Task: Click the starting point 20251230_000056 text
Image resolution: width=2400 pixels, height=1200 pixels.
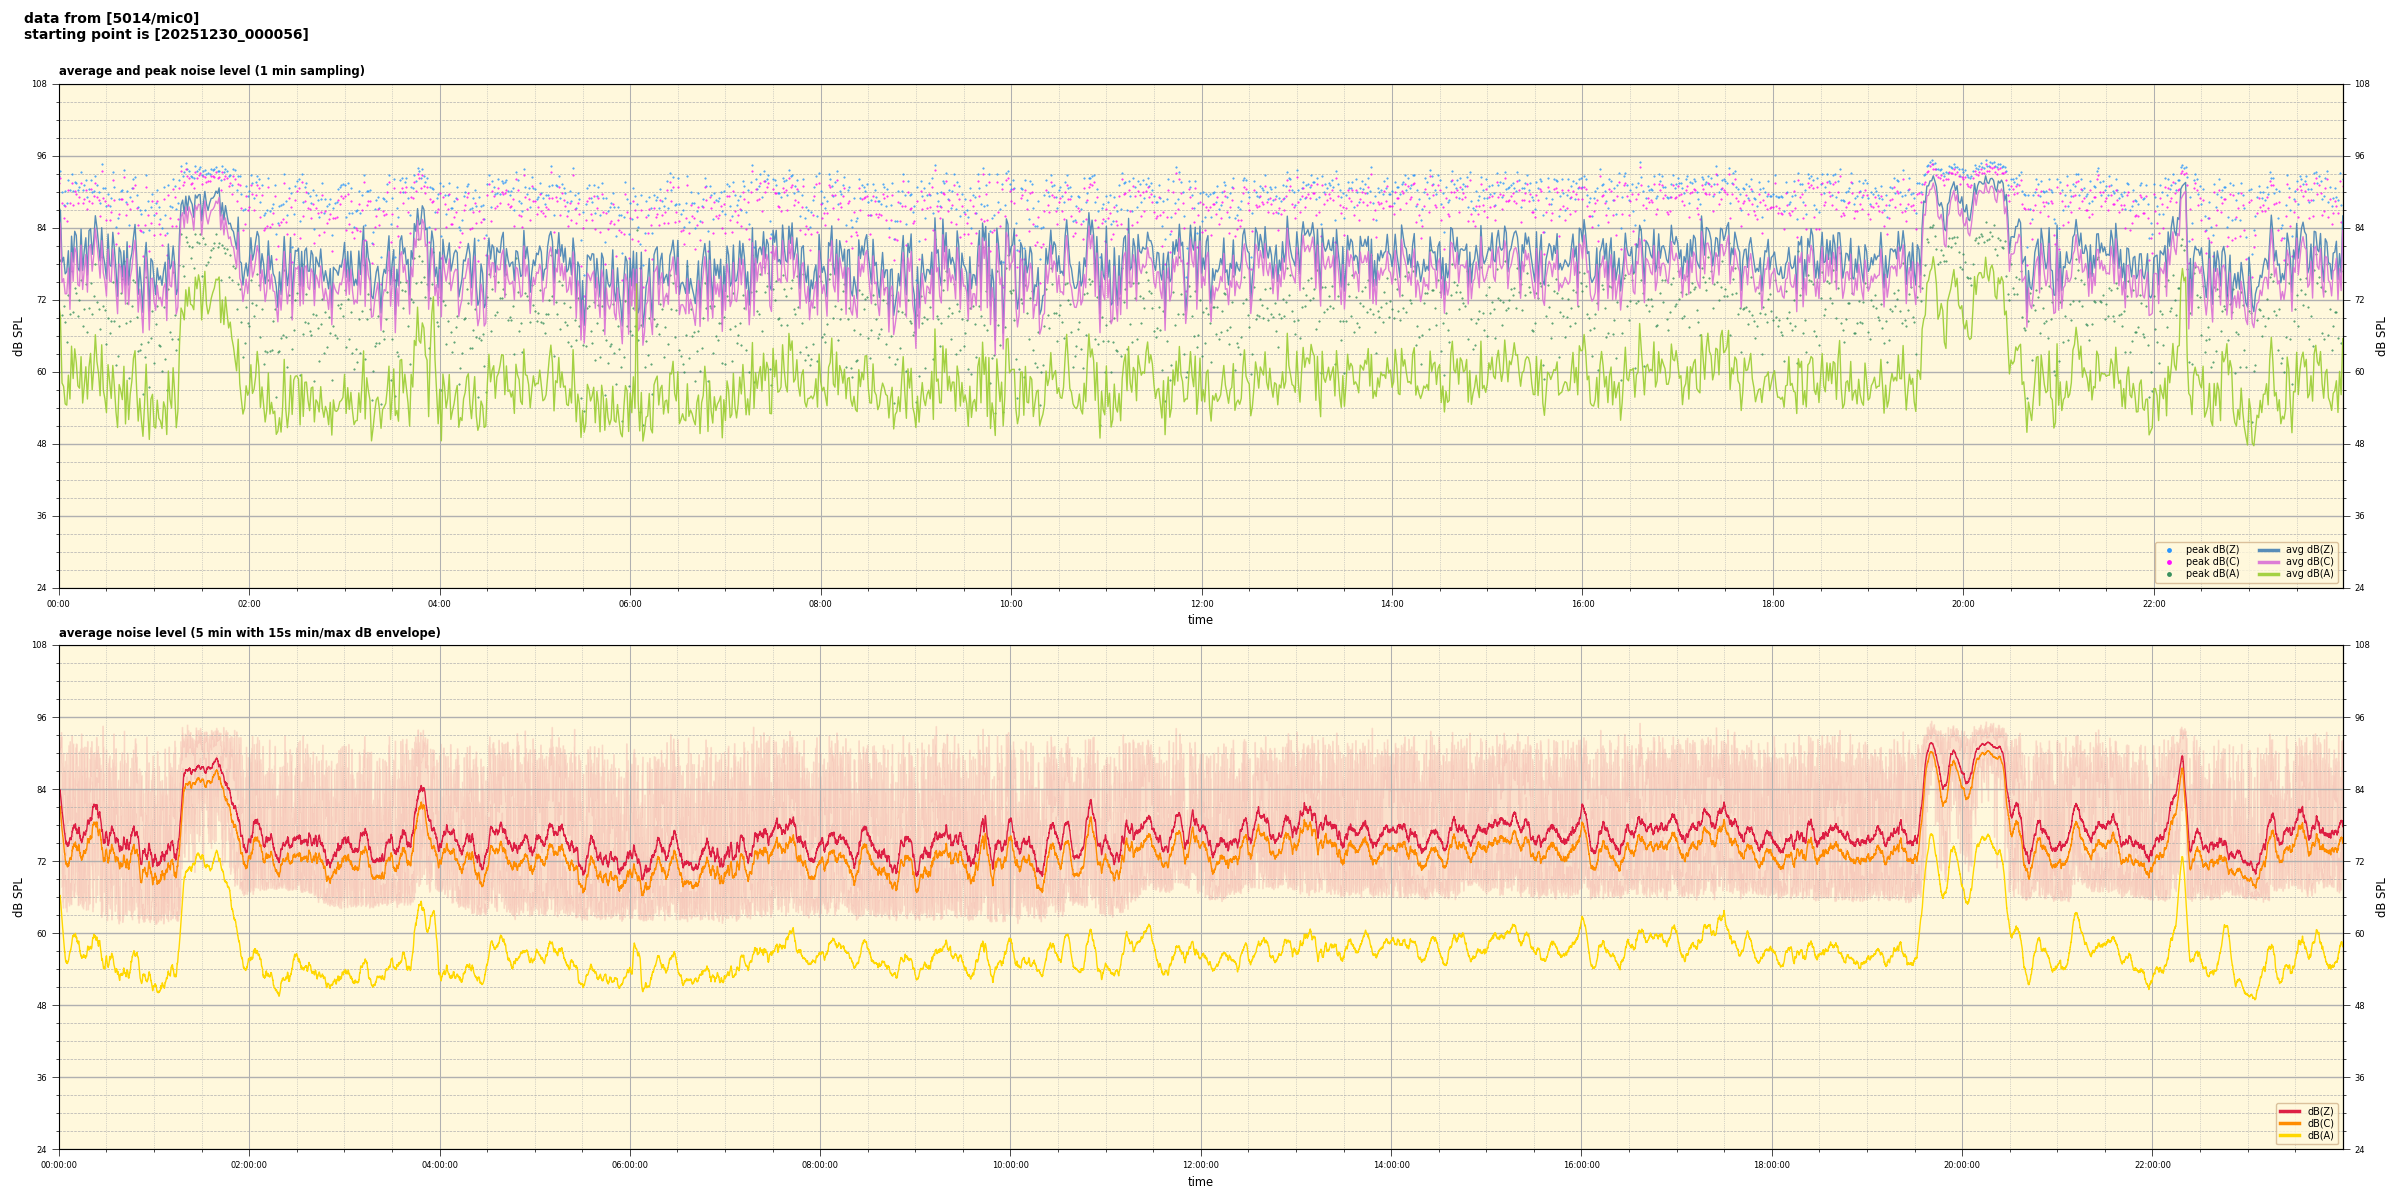Action: point(166,35)
